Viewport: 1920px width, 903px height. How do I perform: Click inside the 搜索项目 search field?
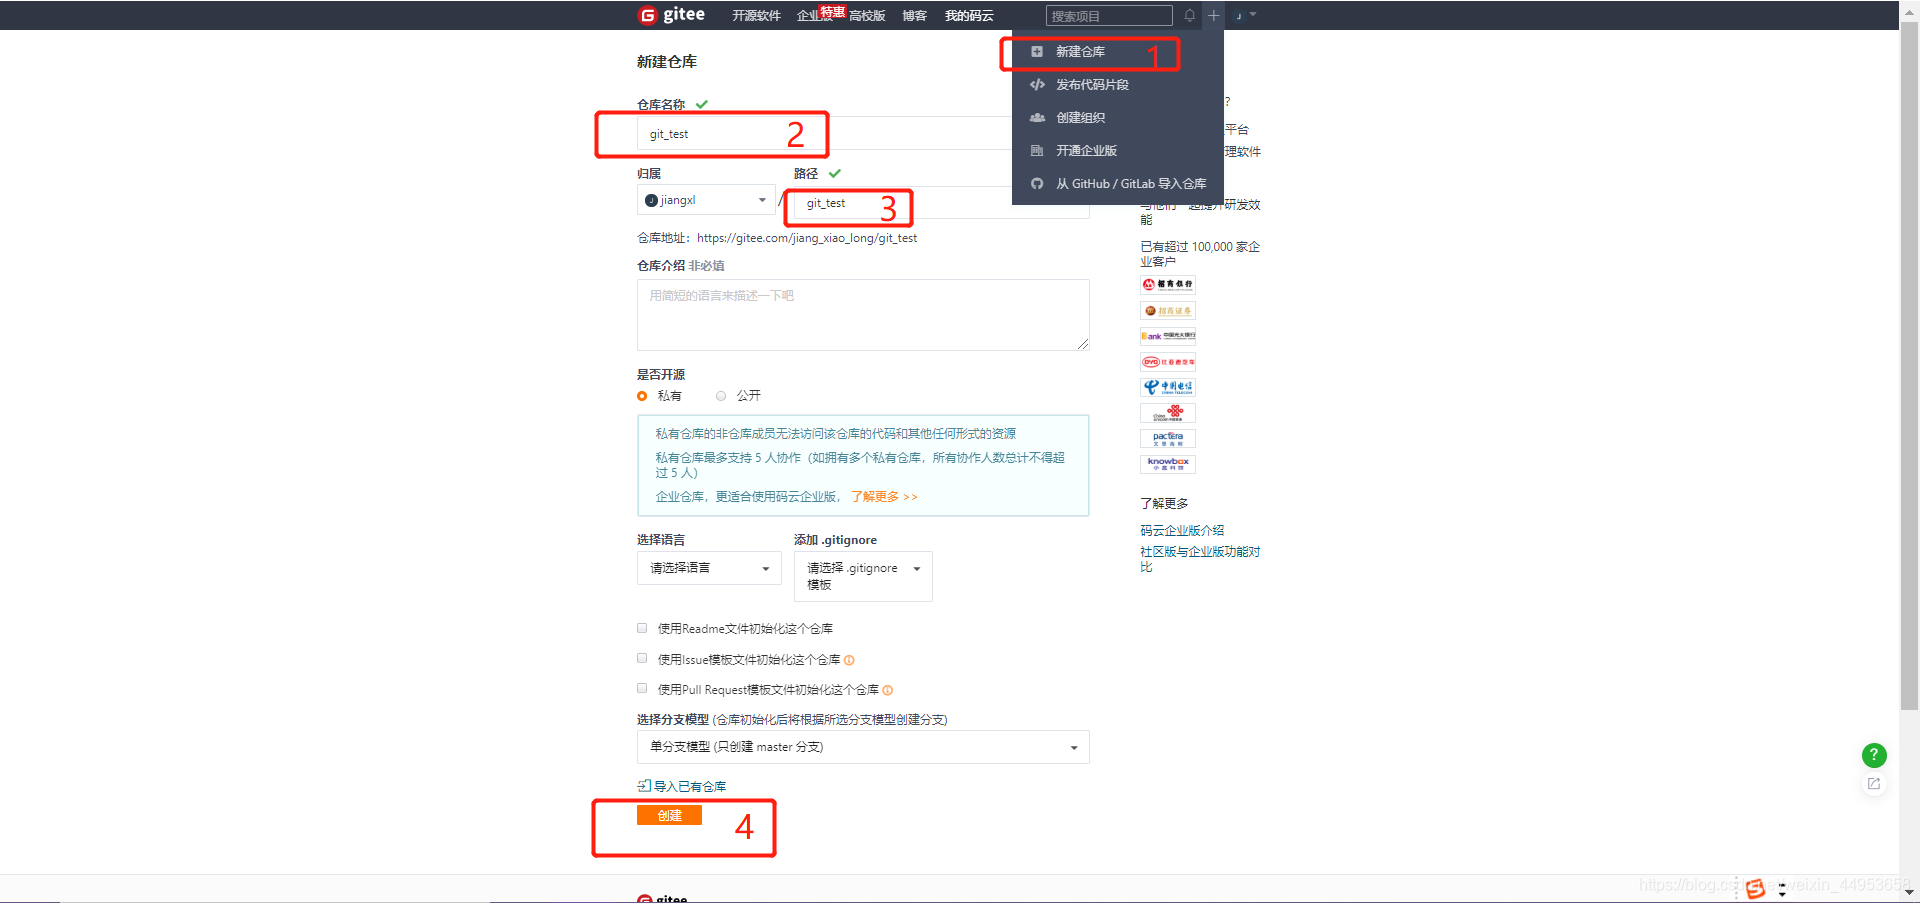[x=1108, y=15]
